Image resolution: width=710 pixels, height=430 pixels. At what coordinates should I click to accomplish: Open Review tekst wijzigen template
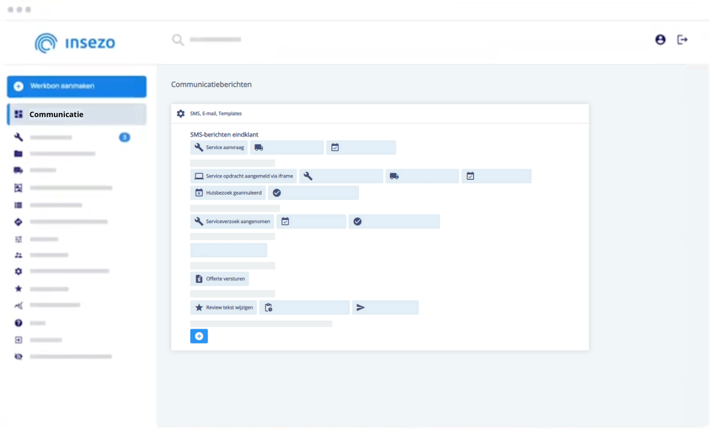223,308
